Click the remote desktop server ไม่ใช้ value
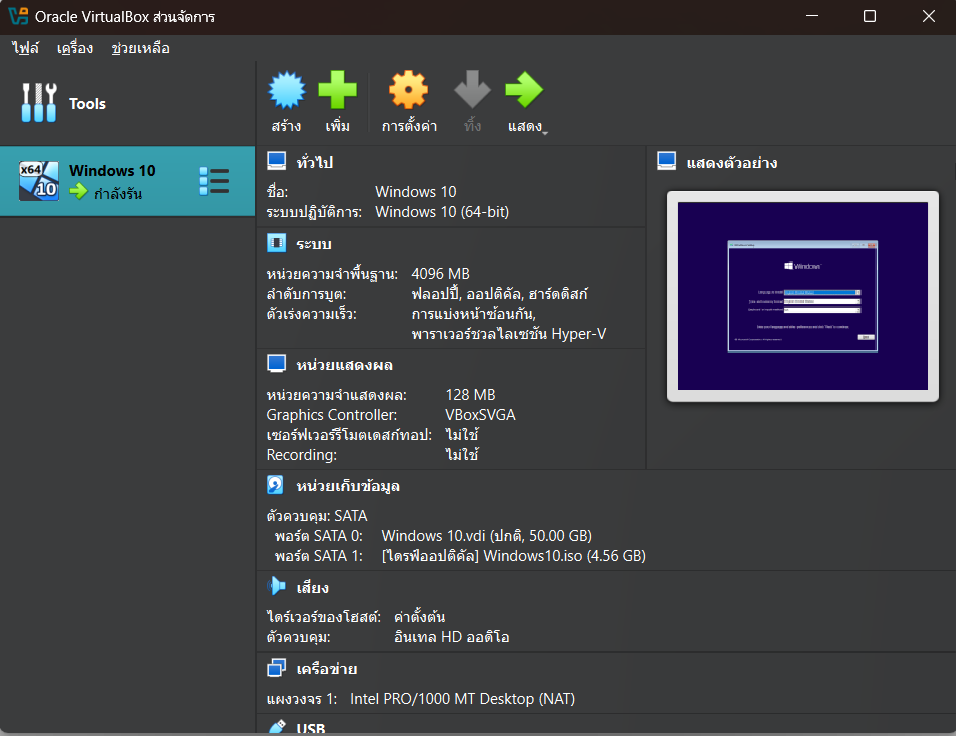 (462, 434)
